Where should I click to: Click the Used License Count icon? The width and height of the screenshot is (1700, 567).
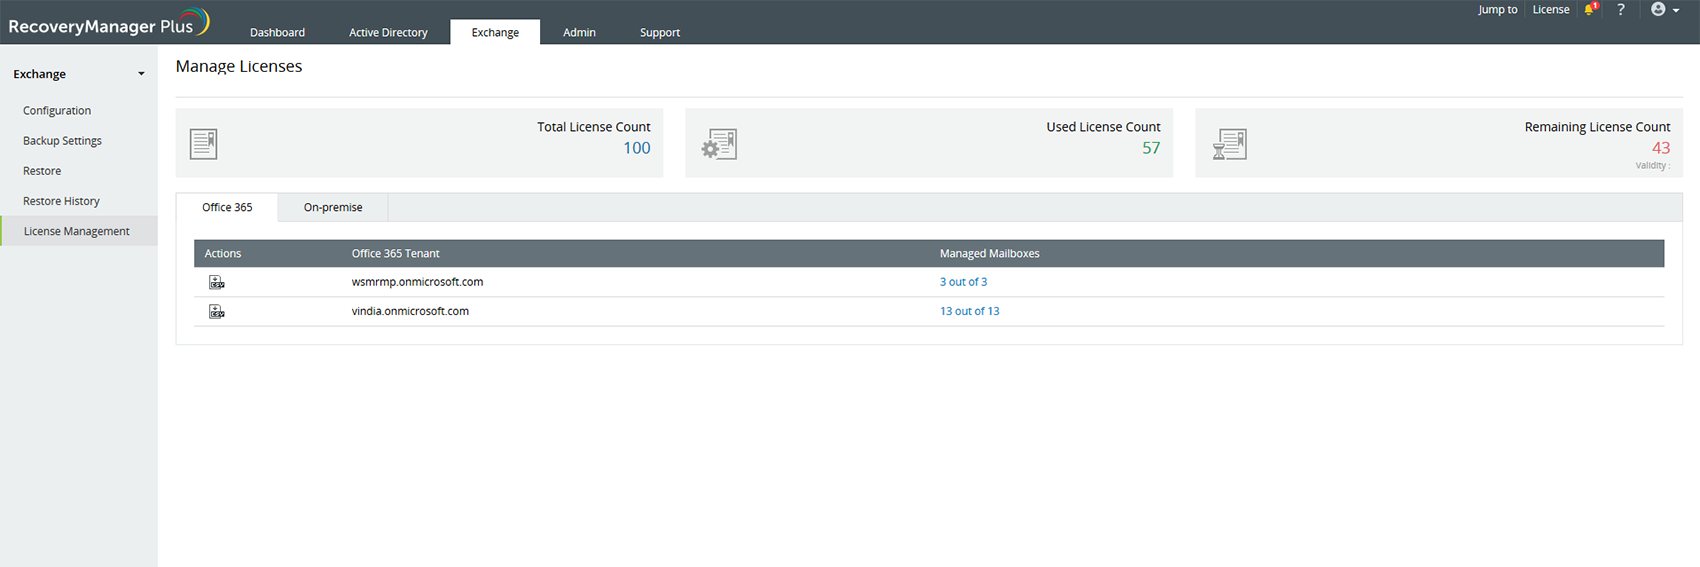coord(719,144)
